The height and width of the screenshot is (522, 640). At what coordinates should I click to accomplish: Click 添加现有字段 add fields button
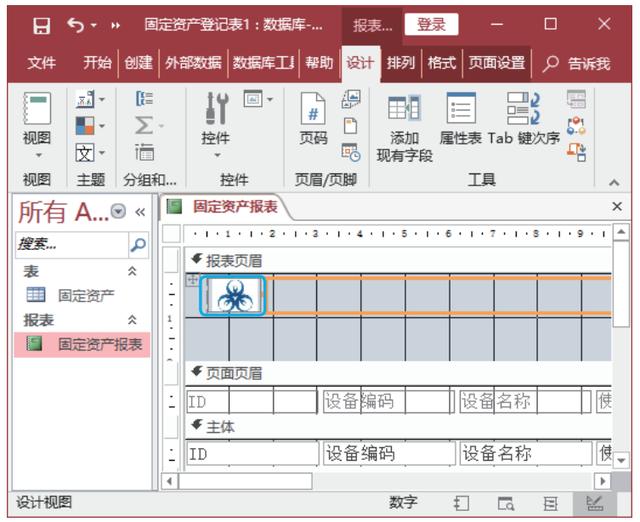404,128
